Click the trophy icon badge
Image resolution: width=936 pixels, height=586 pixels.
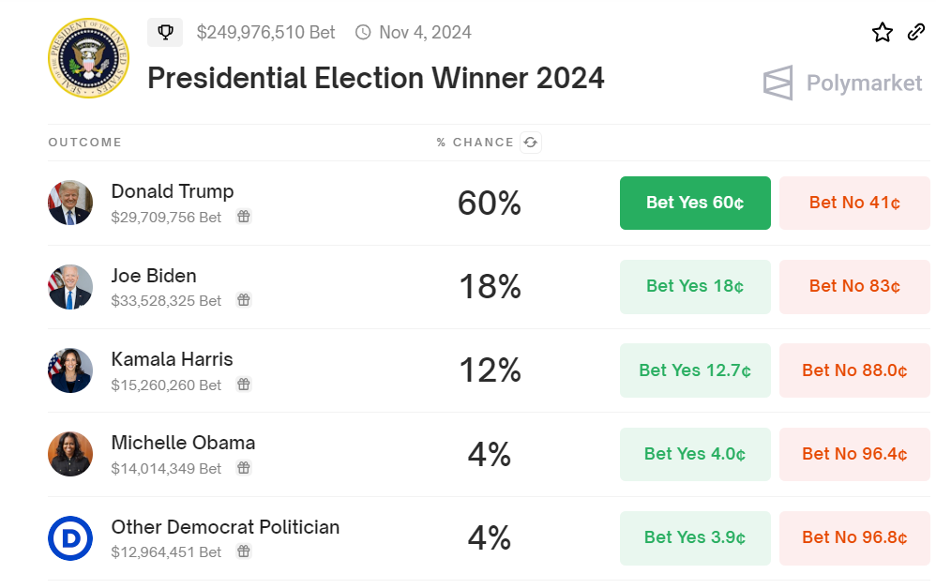click(165, 32)
